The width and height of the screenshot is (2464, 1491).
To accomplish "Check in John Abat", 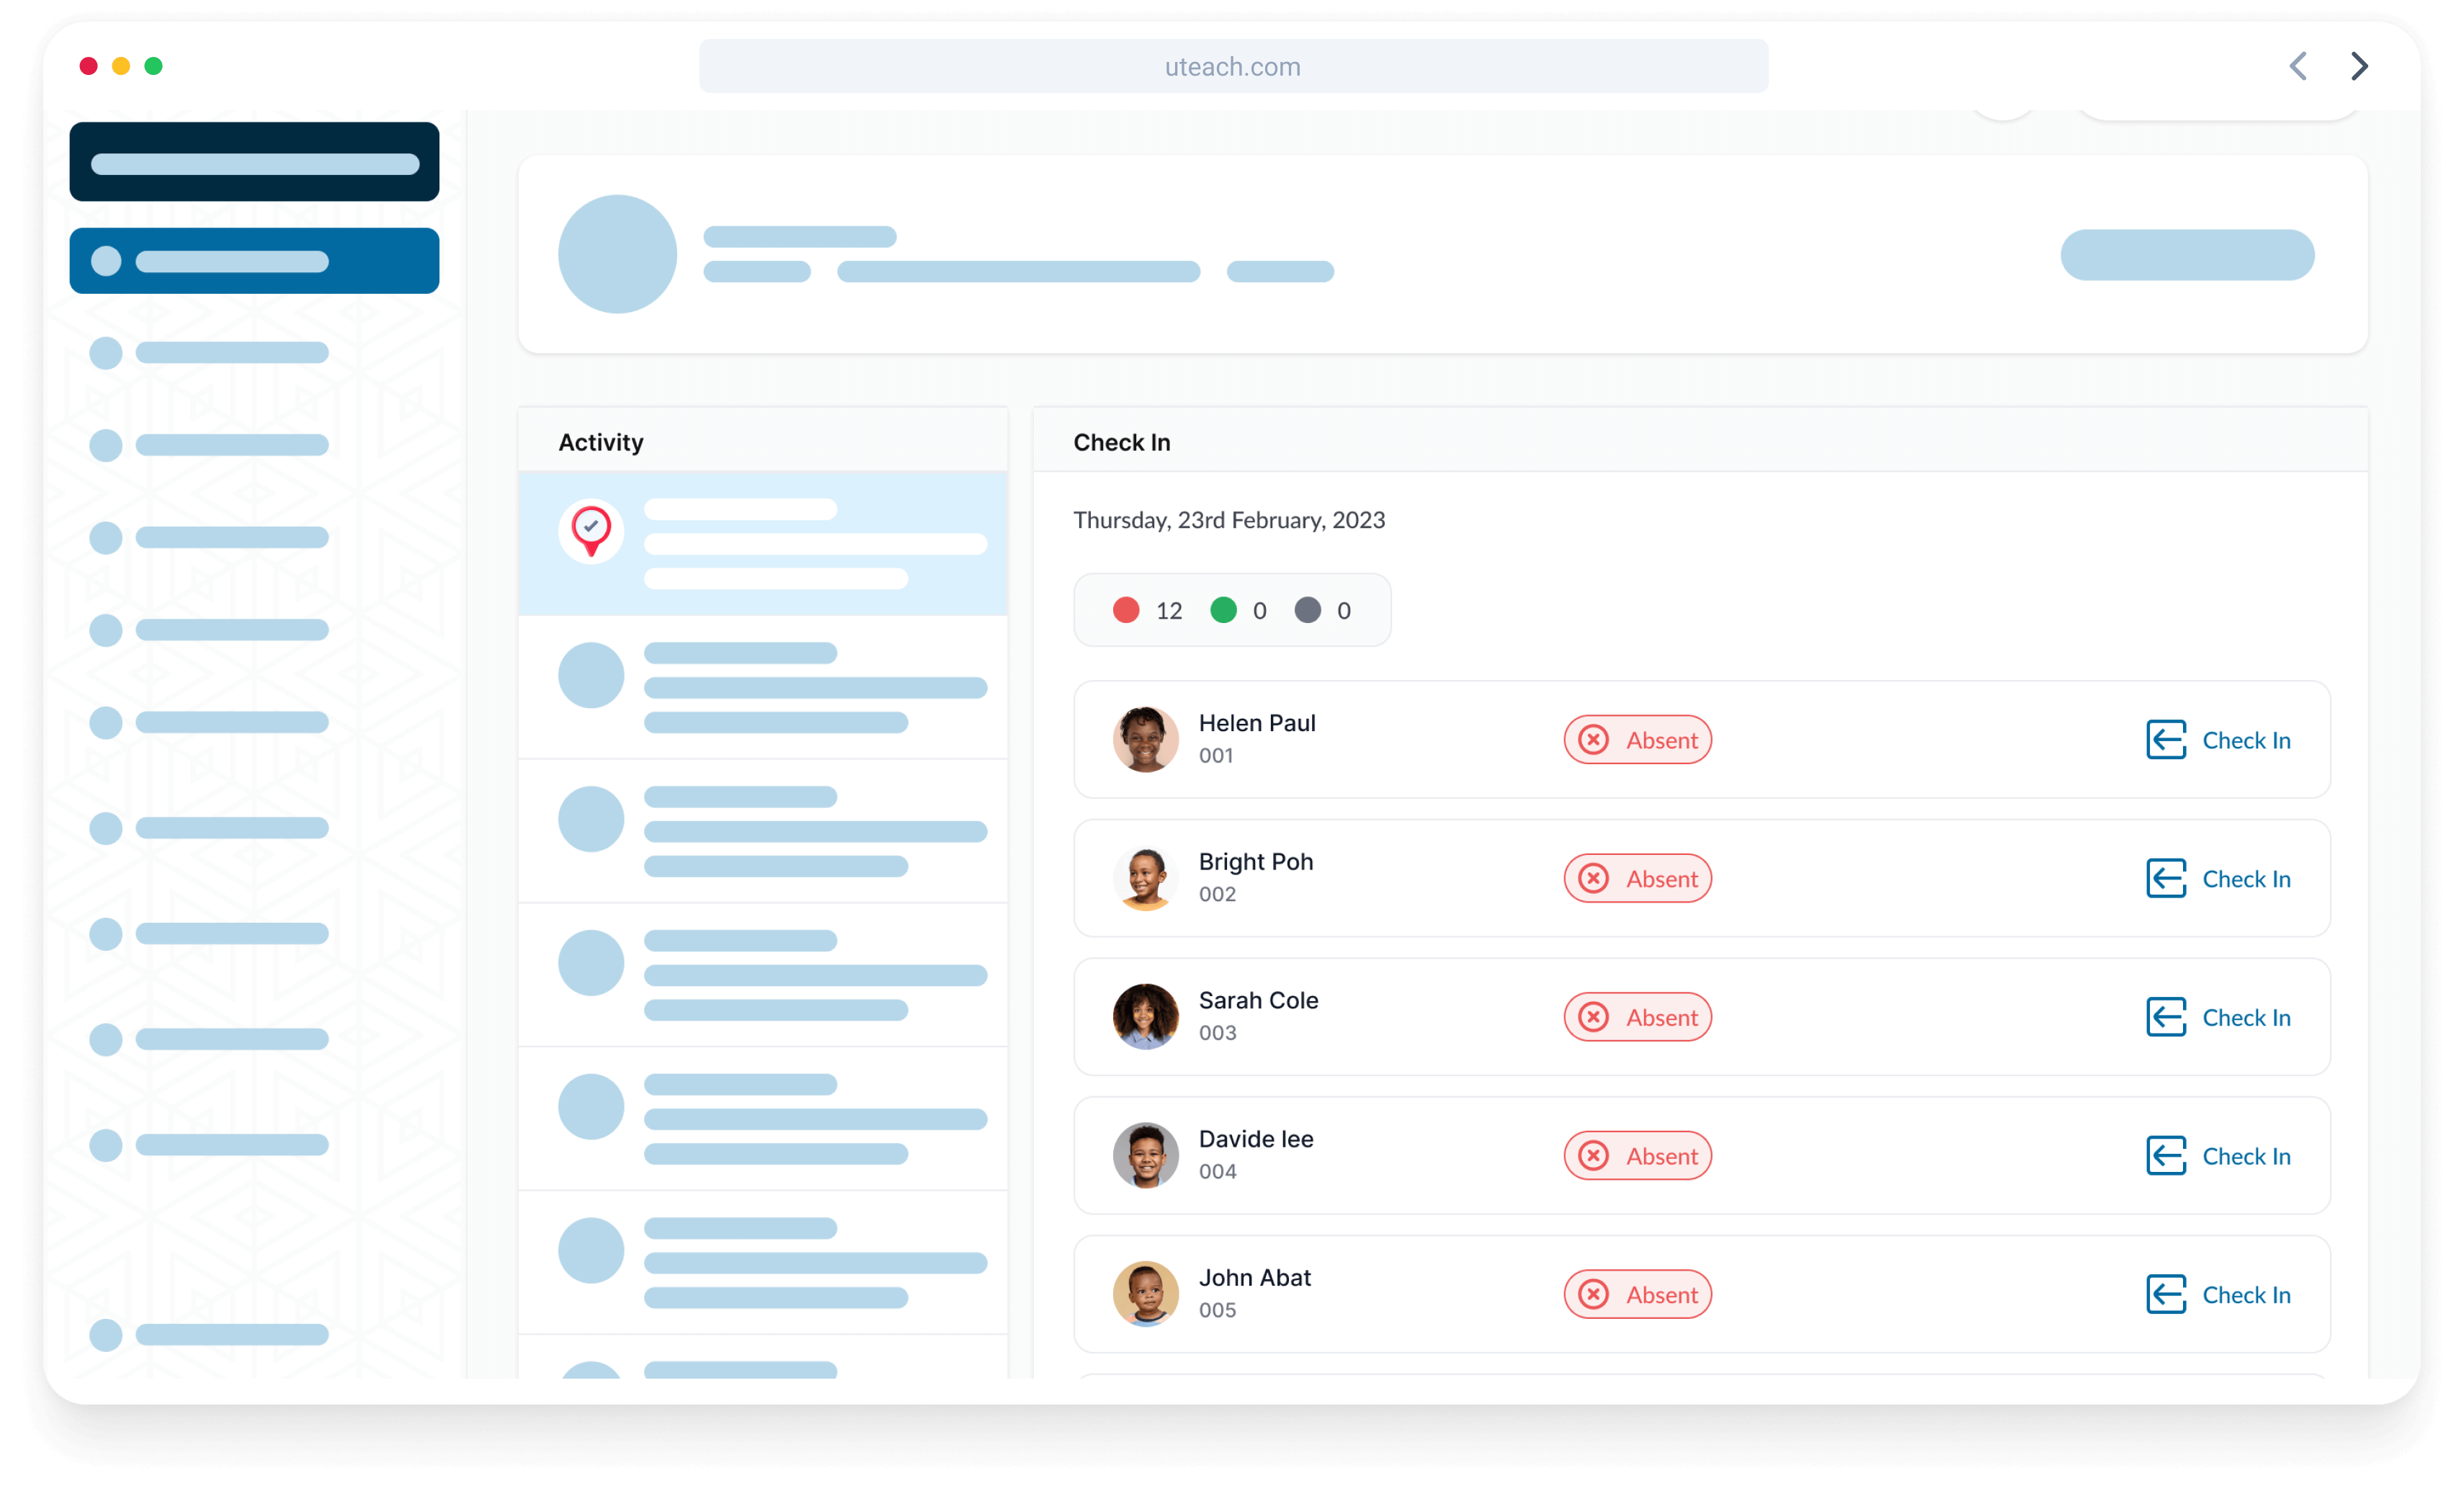I will tap(2218, 1294).
